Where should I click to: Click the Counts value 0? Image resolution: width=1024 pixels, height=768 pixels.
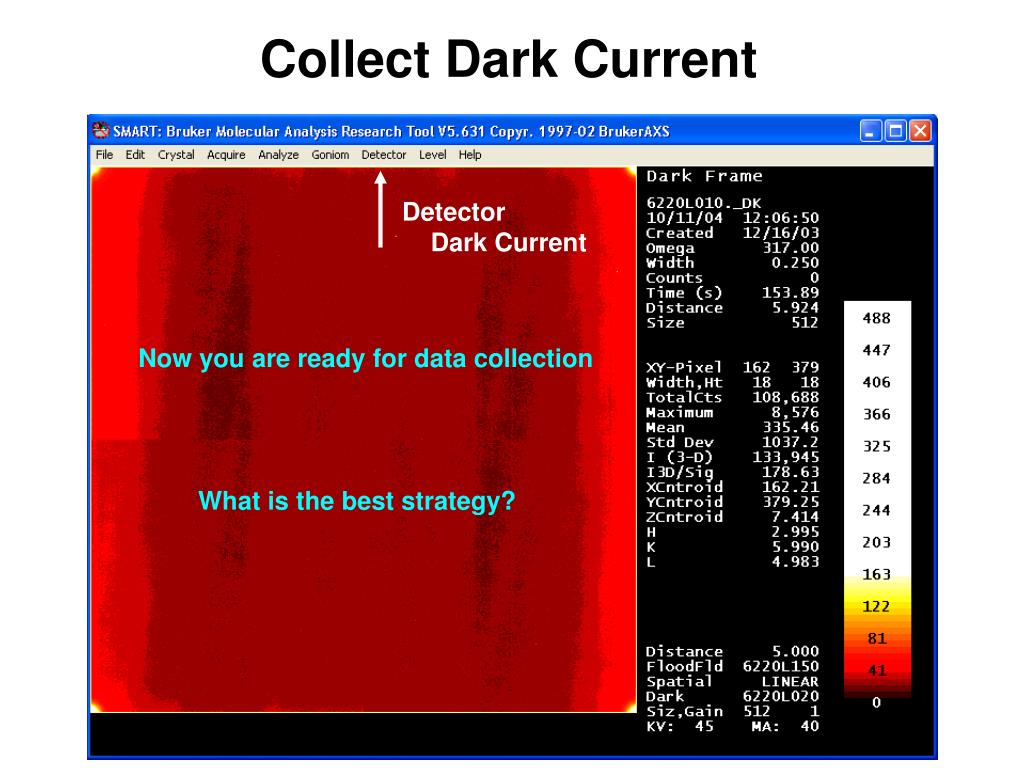point(814,278)
